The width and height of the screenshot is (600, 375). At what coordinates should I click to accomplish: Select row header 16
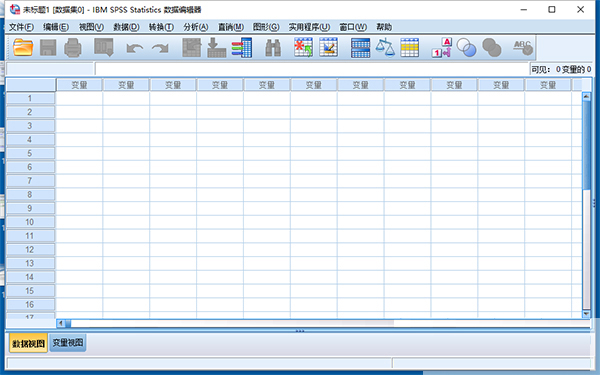pos(30,305)
